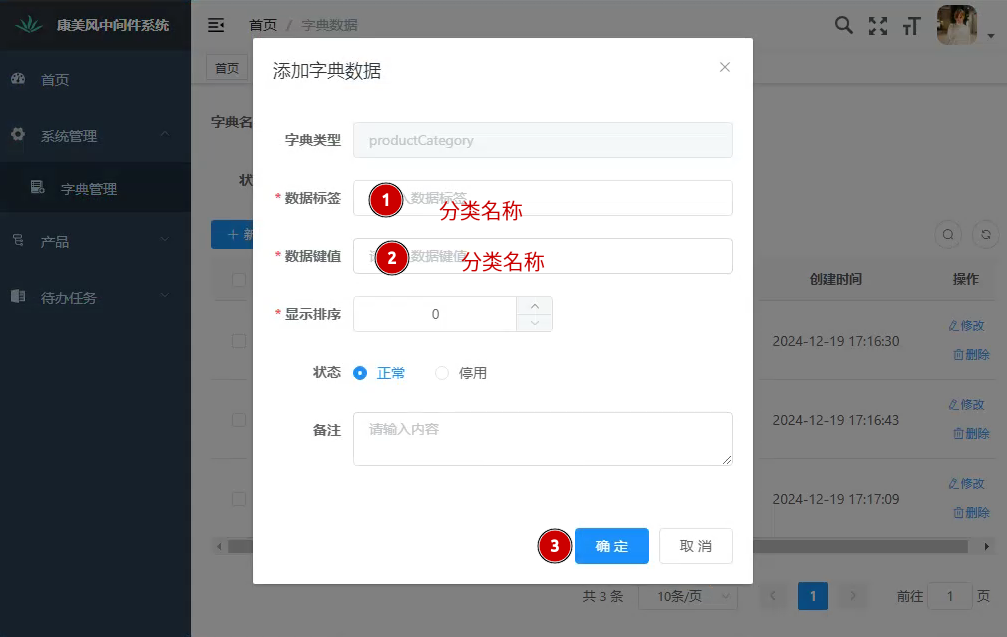Click the refresh icon above the table
The width and height of the screenshot is (1007, 637).
pos(986,234)
